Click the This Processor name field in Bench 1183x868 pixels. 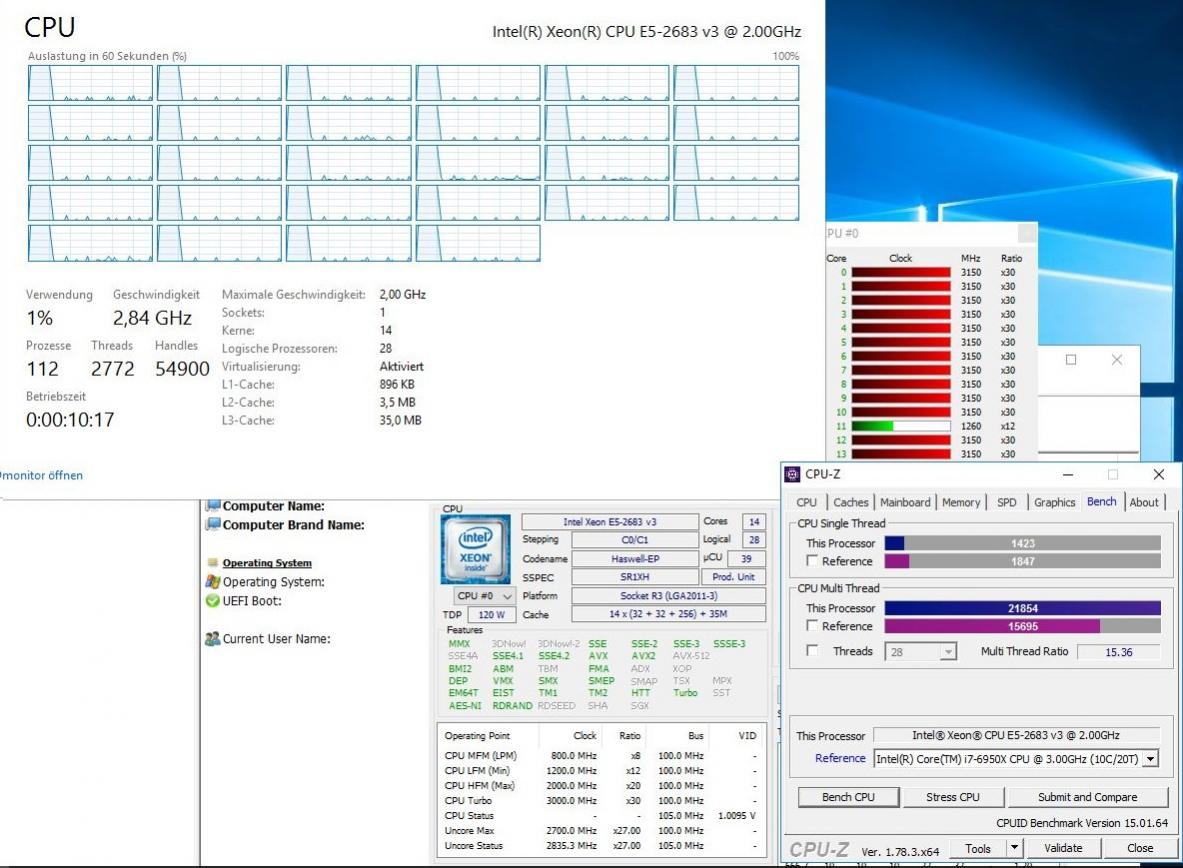pyautogui.click(x=1016, y=735)
